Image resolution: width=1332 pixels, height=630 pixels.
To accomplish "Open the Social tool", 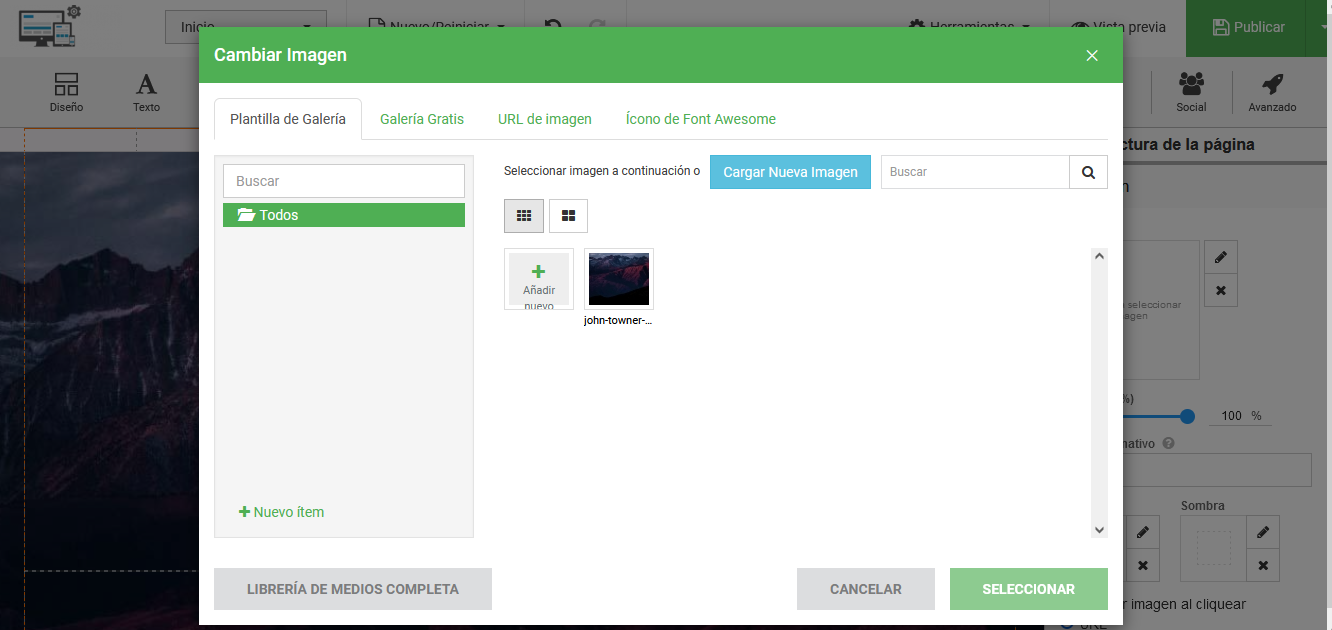I will click(1191, 92).
